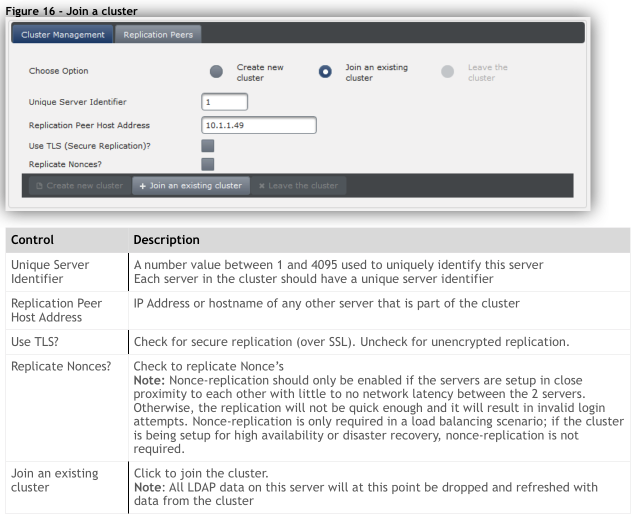Viewport: 634px width, 516px height.
Task: Click the Replication Peer Host Address form label
Action: click(89, 125)
